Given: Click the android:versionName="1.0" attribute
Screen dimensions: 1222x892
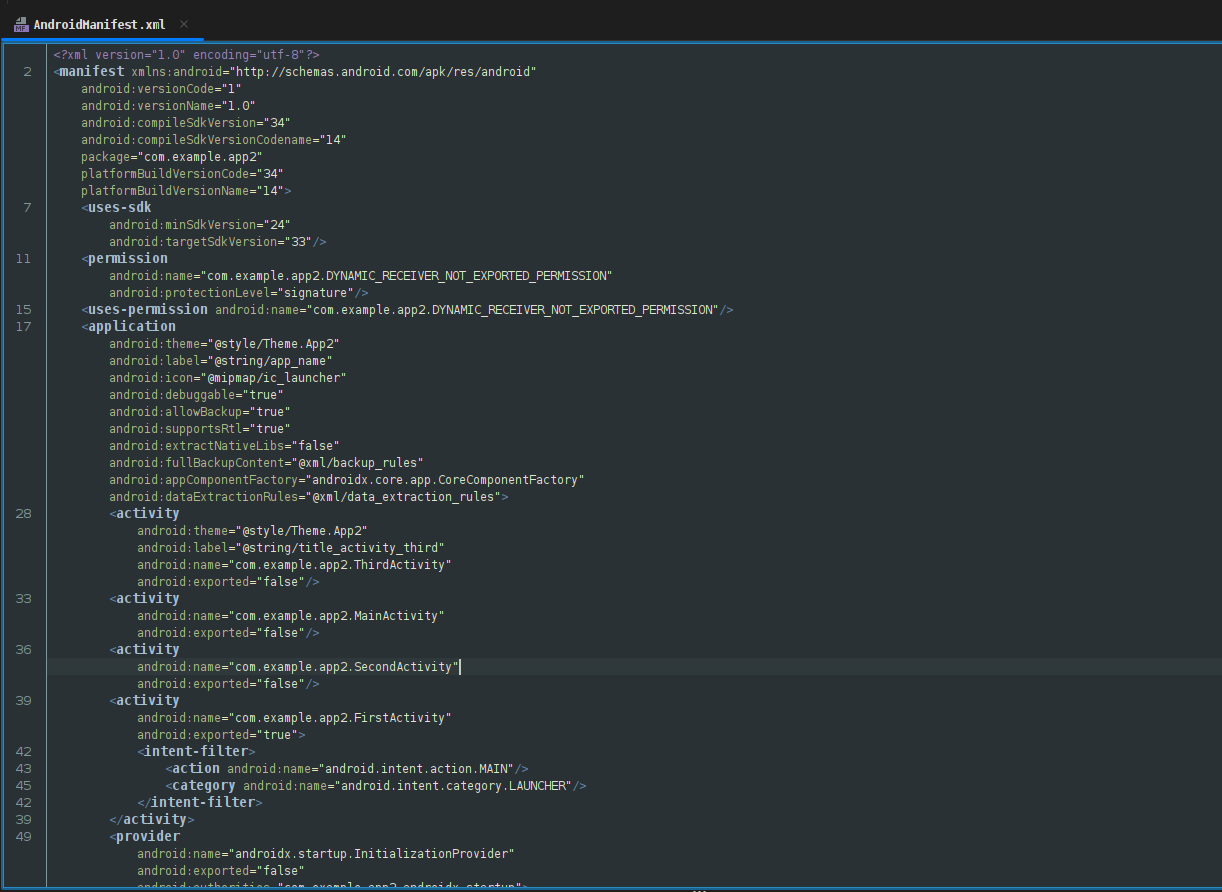Looking at the screenshot, I should (169, 106).
